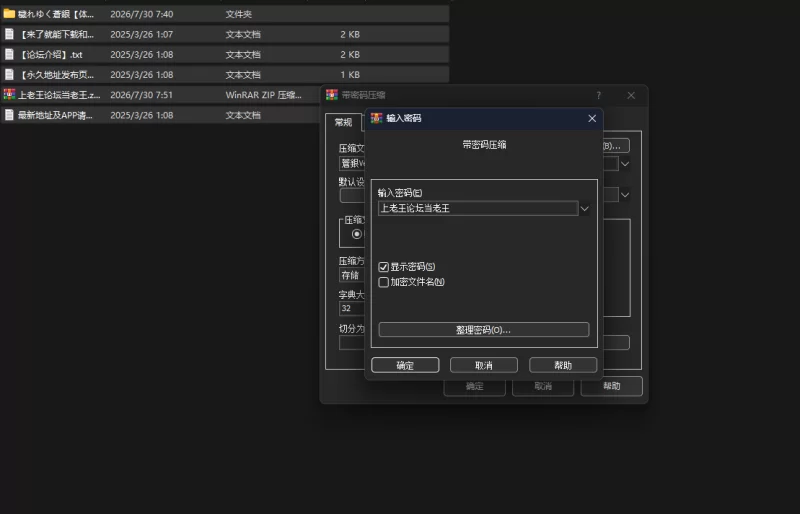The height and width of the screenshot is (514, 800).
Task: Click 确定 in the 输入密码 dialog
Action: pos(405,365)
